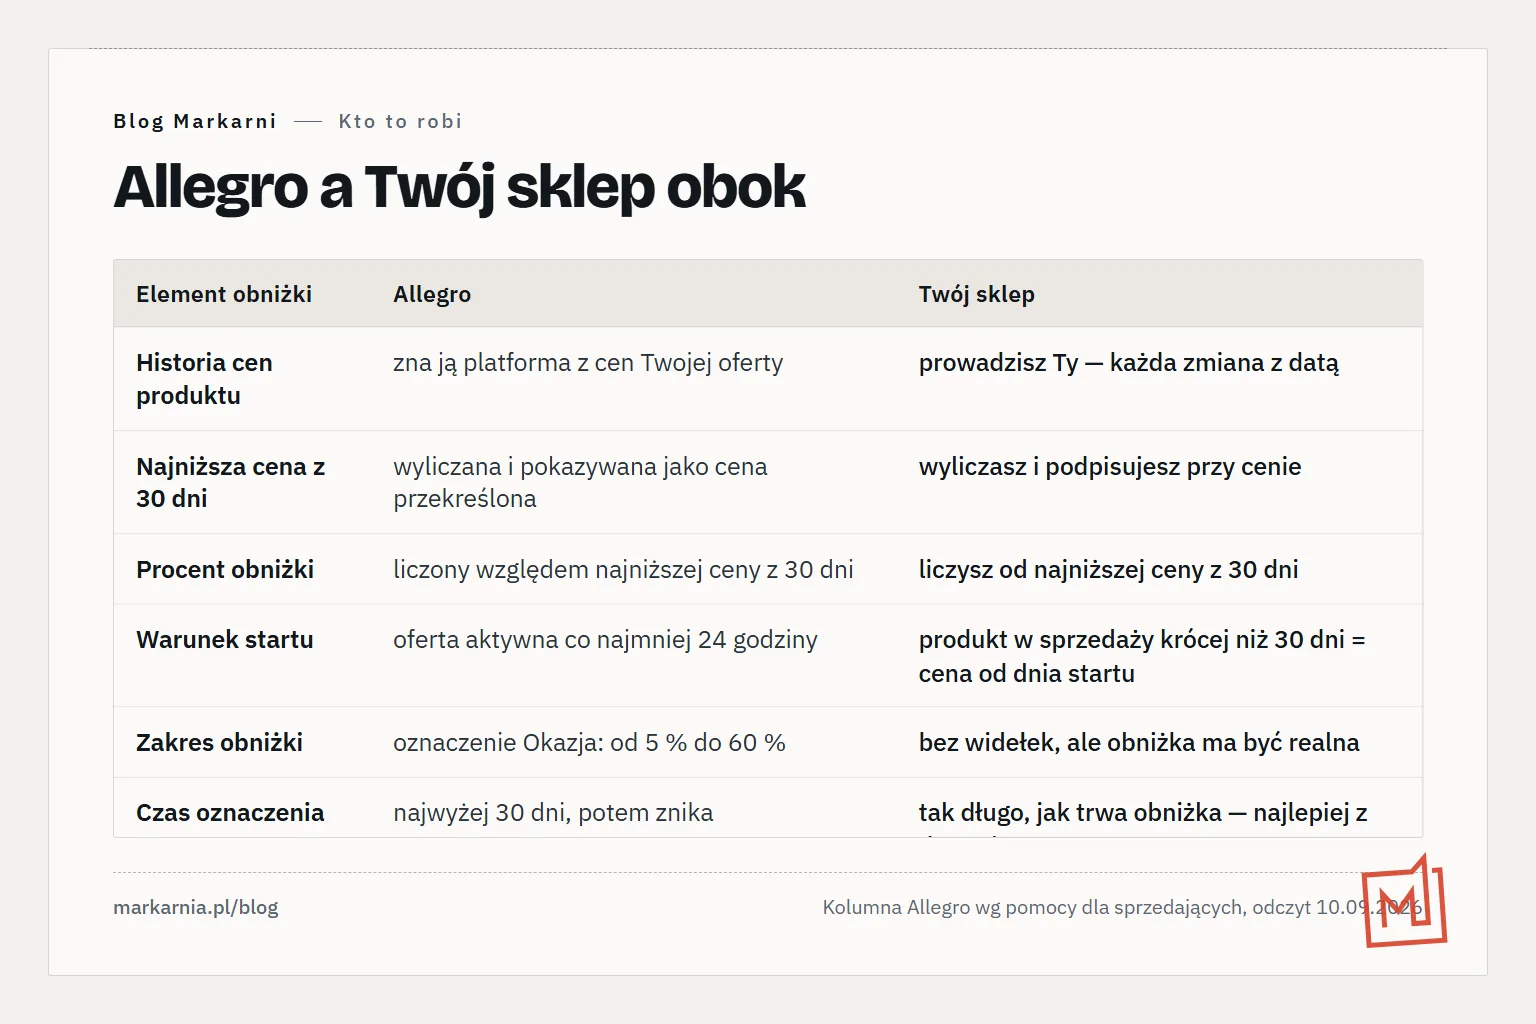Click the red Markarnia logo mark
The image size is (1536, 1024).
tap(1404, 902)
